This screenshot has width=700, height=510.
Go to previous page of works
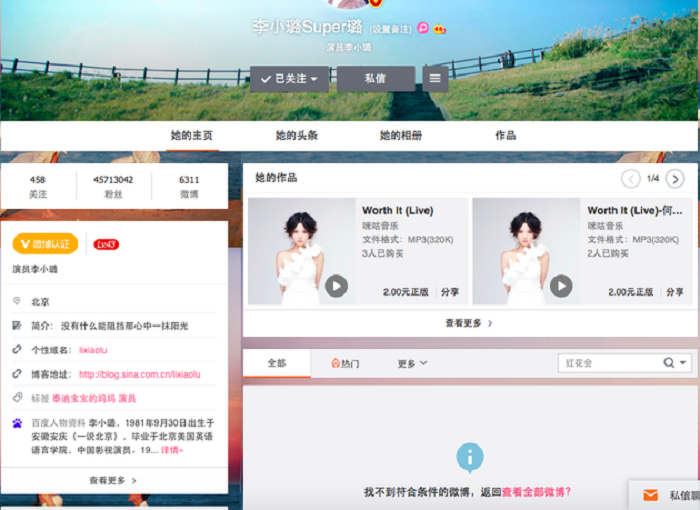click(631, 179)
